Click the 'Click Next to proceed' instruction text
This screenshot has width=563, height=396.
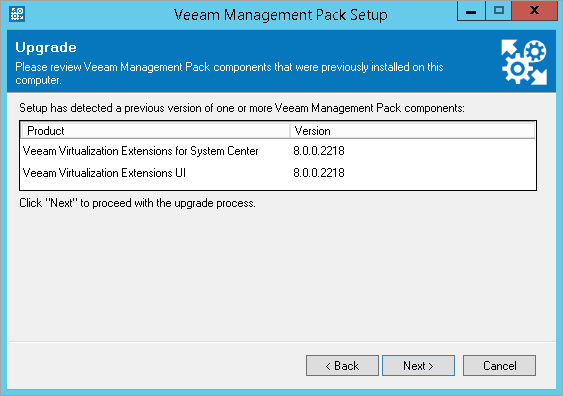pos(138,203)
